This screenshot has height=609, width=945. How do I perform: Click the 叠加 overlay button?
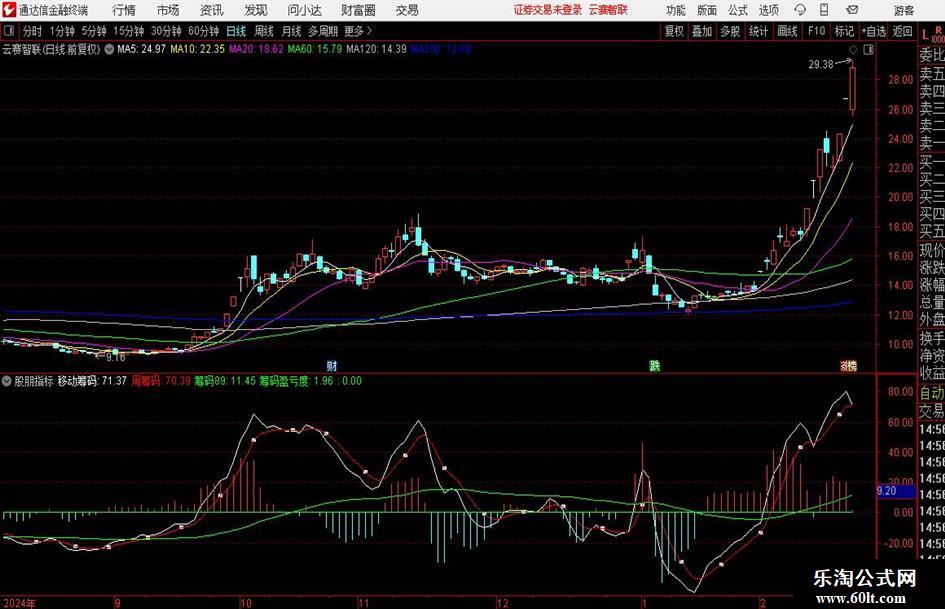702,31
